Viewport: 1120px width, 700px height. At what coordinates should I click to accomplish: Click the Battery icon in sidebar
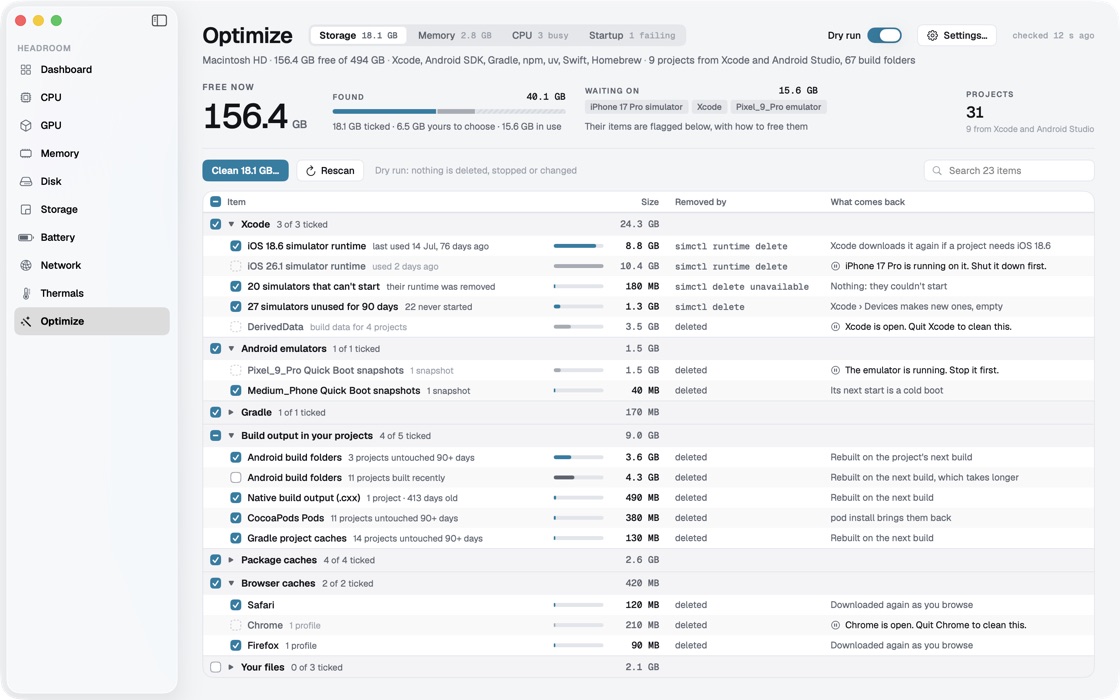tap(26, 237)
